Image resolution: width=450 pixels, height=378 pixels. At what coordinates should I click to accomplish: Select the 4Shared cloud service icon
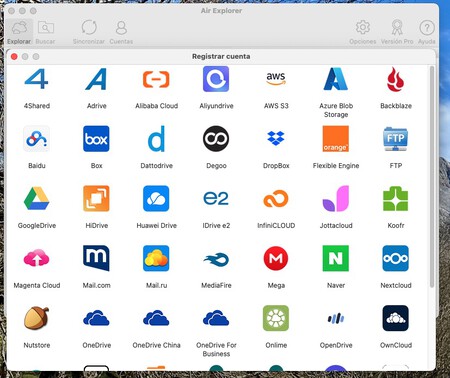tap(37, 79)
